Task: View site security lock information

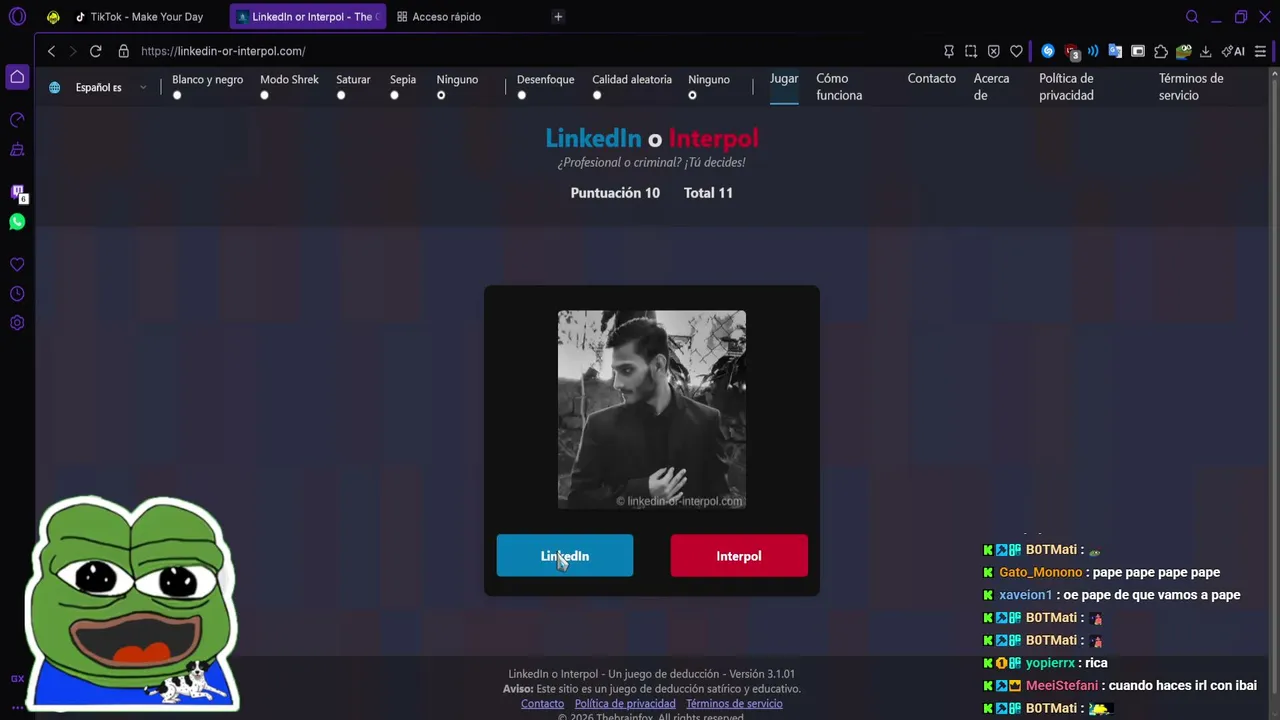Action: [x=123, y=51]
